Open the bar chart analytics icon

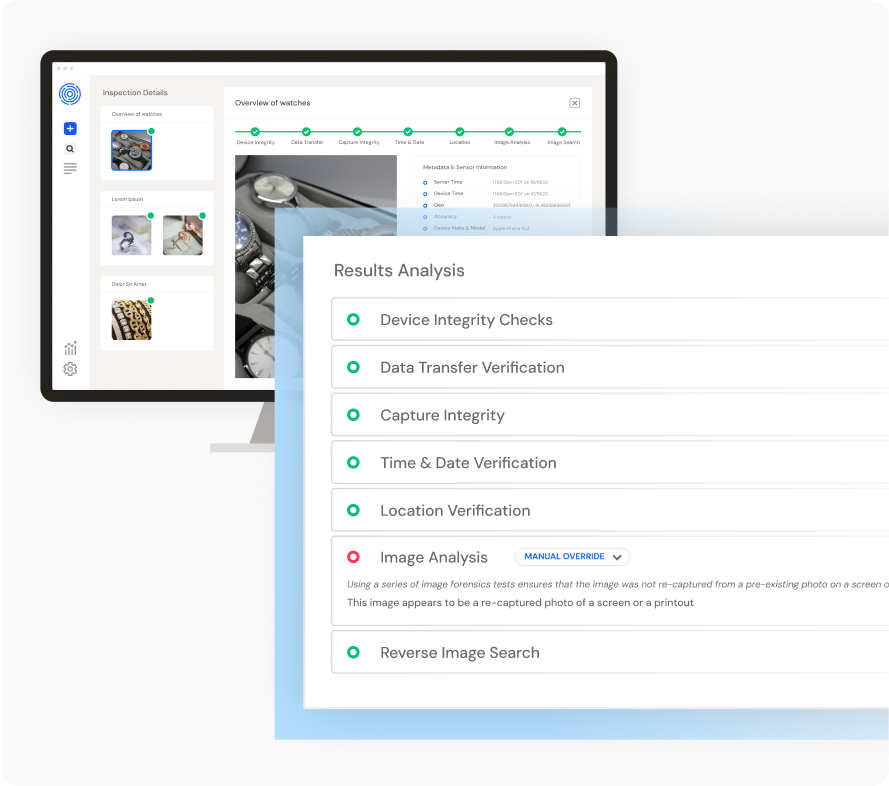pyautogui.click(x=70, y=348)
